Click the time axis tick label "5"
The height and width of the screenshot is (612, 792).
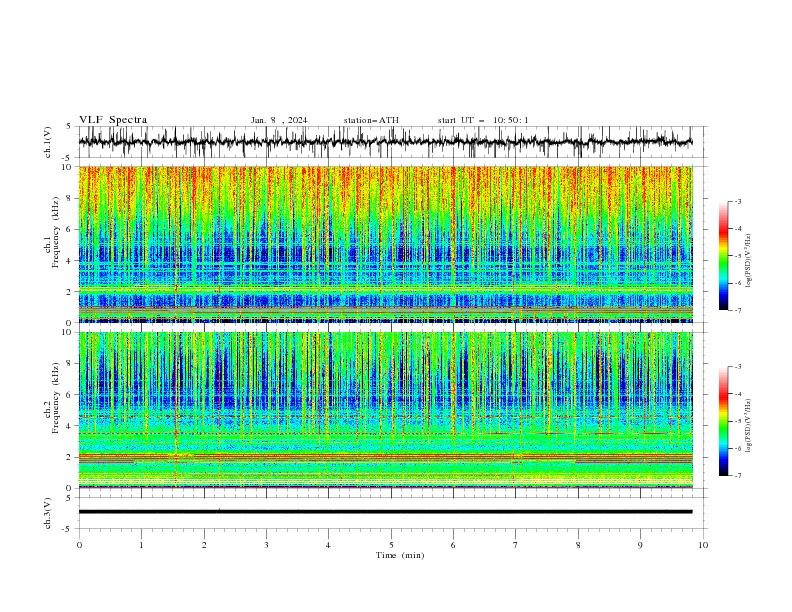391,545
